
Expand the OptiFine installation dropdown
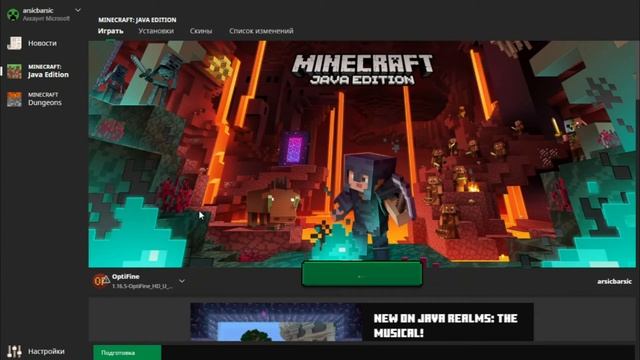pos(182,281)
